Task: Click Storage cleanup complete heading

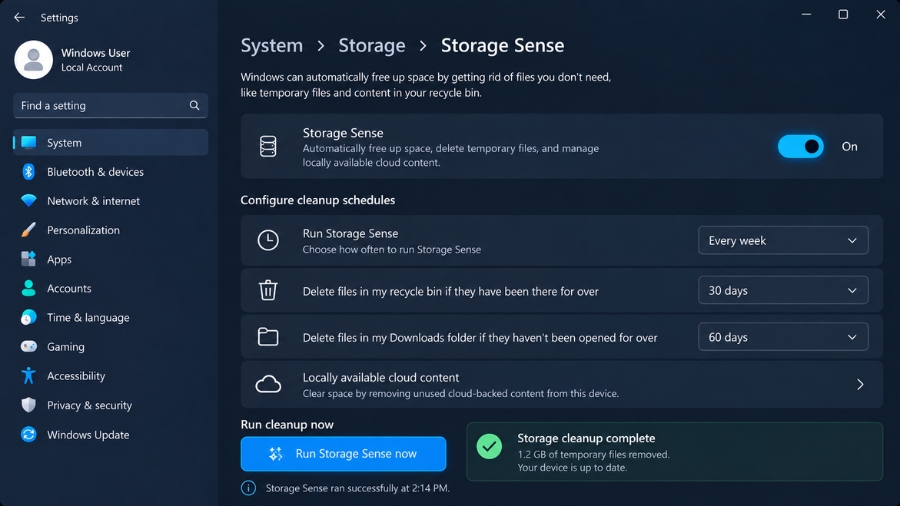Action: pos(586,438)
